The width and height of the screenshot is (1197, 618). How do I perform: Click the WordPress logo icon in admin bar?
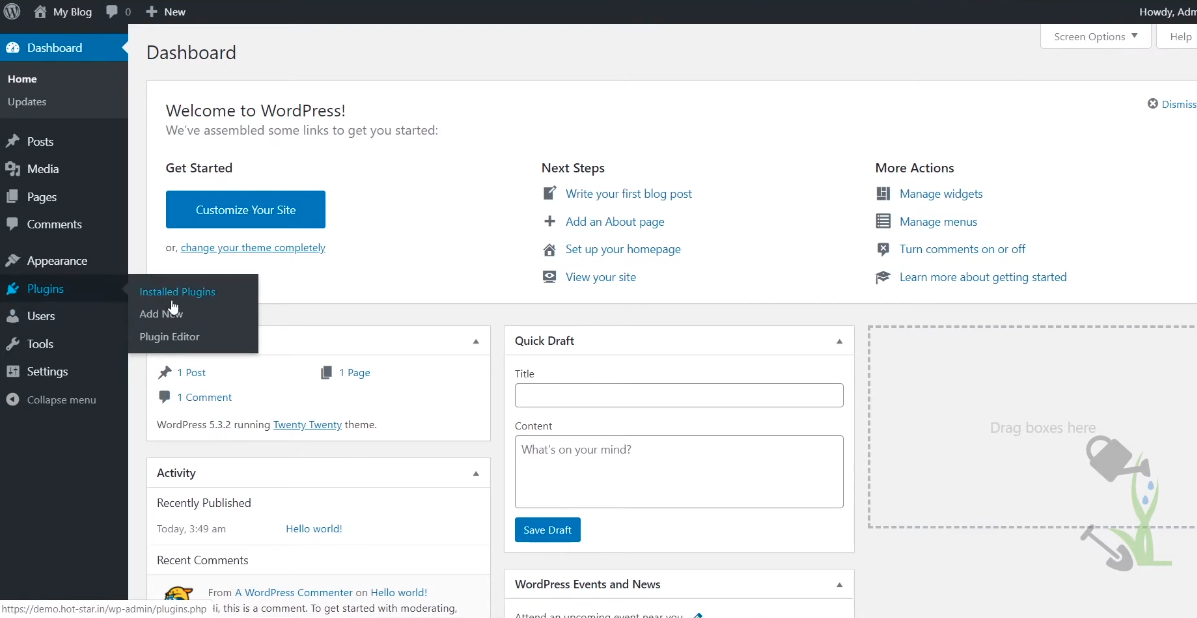(x=12, y=12)
